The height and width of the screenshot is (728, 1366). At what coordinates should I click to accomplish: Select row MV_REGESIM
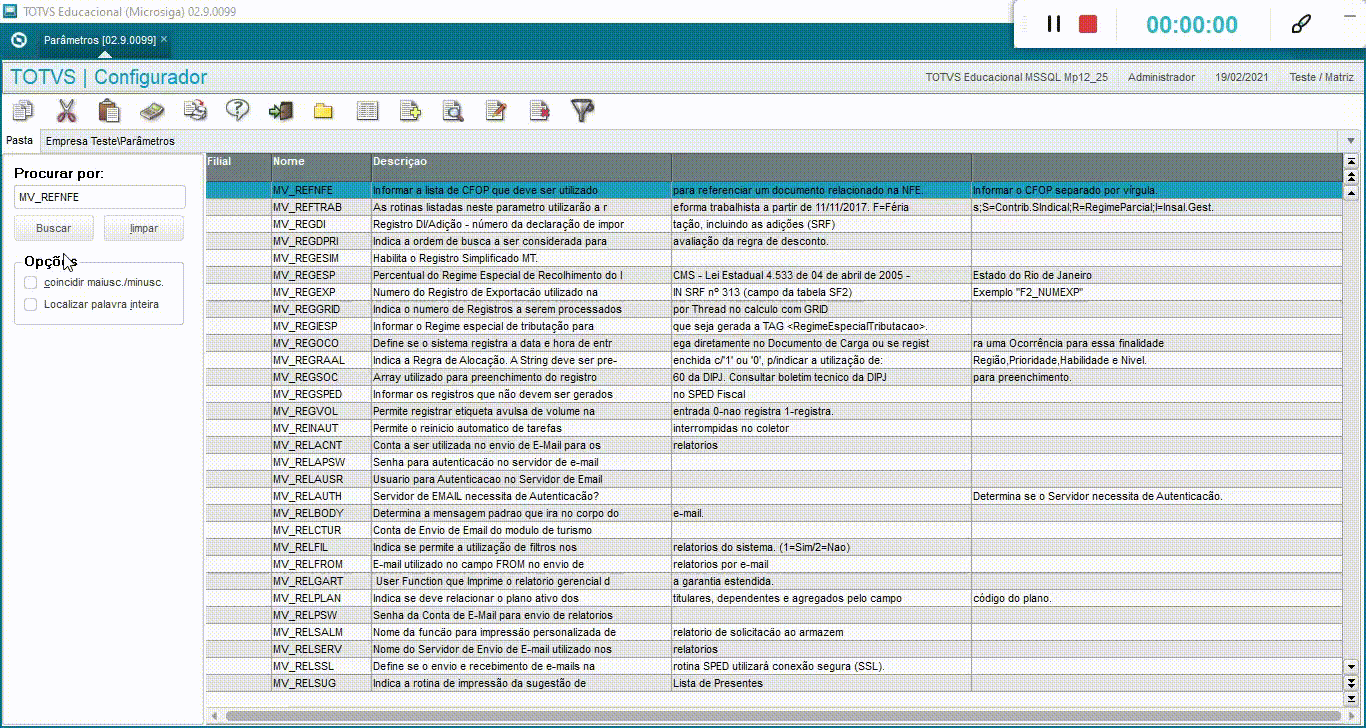774,258
